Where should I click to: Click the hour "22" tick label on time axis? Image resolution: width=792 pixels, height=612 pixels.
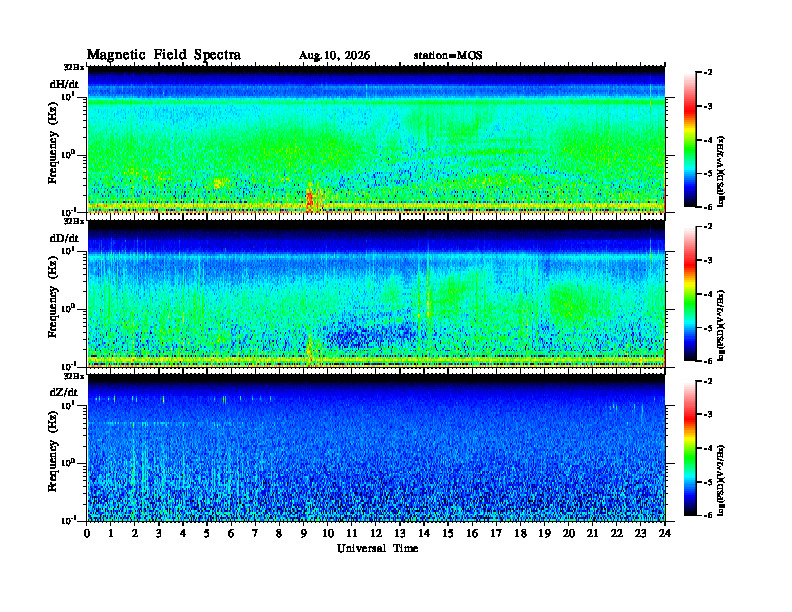click(617, 533)
